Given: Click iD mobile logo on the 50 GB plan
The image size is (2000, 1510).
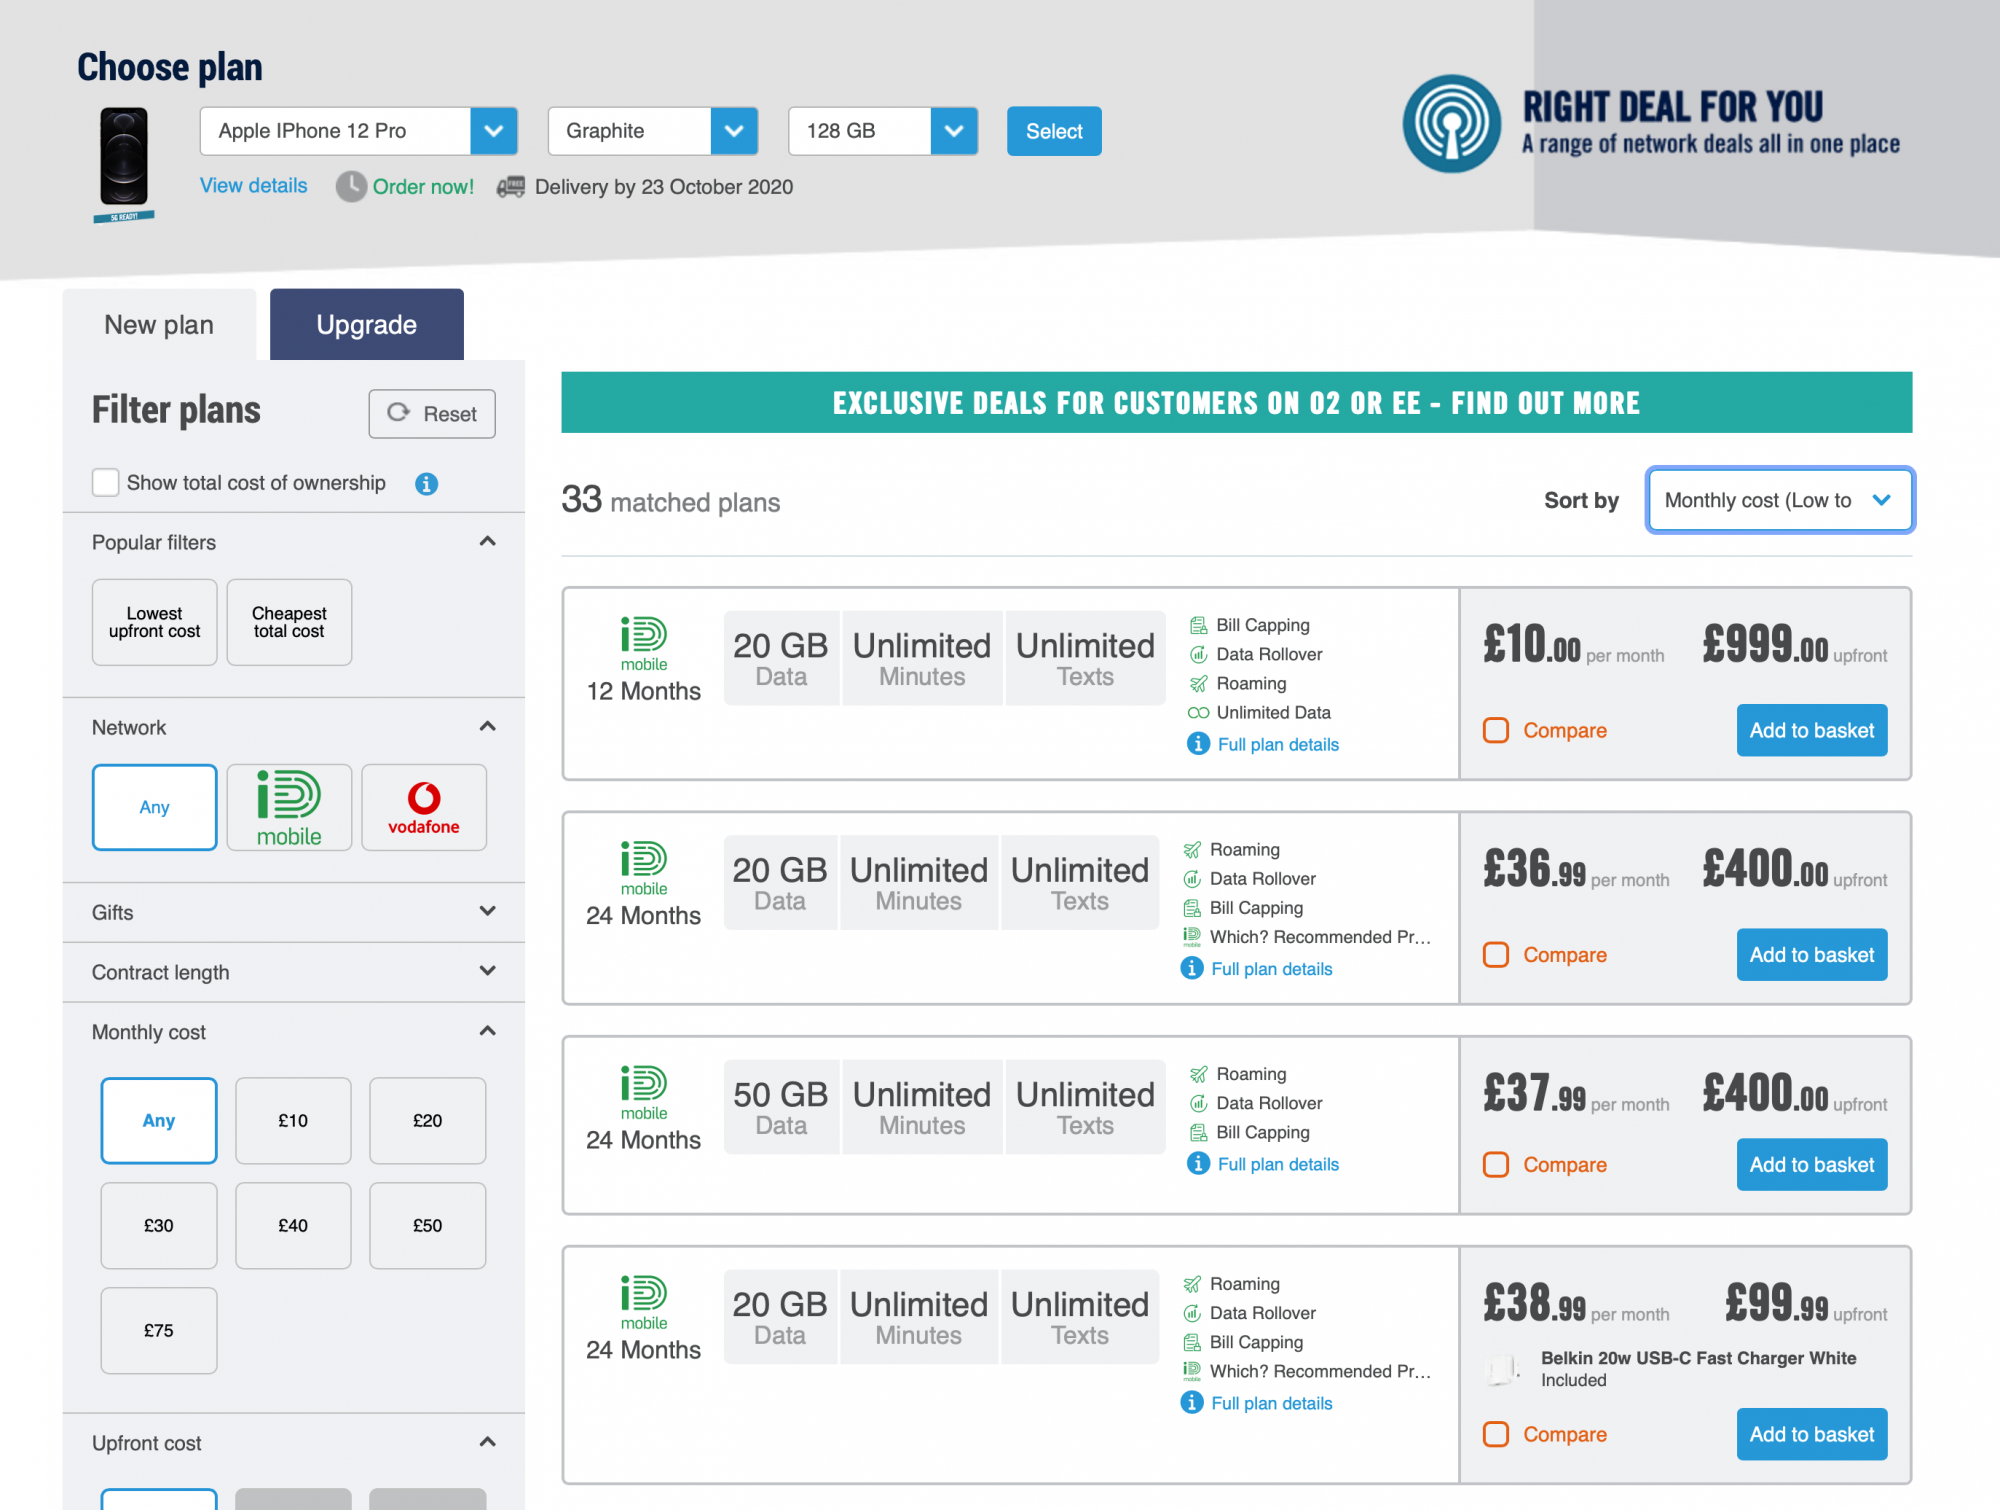Looking at the screenshot, I should pos(644,1093).
